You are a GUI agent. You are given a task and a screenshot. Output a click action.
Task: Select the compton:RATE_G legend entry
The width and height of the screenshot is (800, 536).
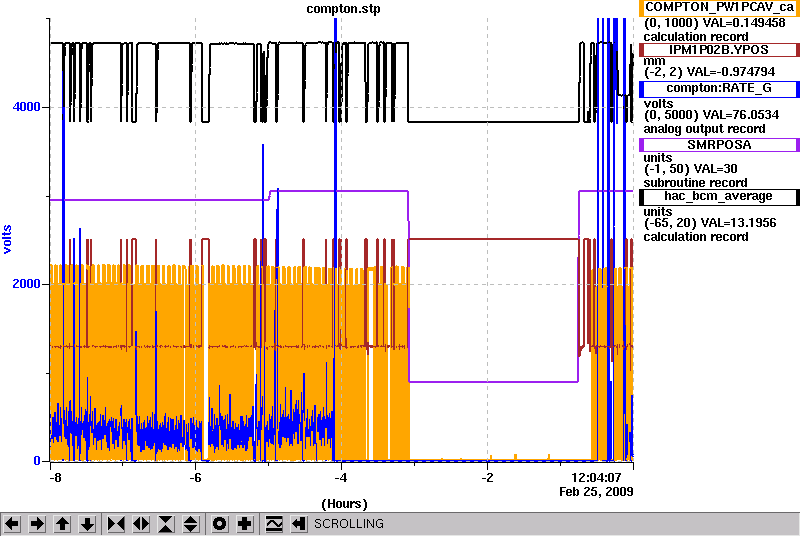point(719,89)
